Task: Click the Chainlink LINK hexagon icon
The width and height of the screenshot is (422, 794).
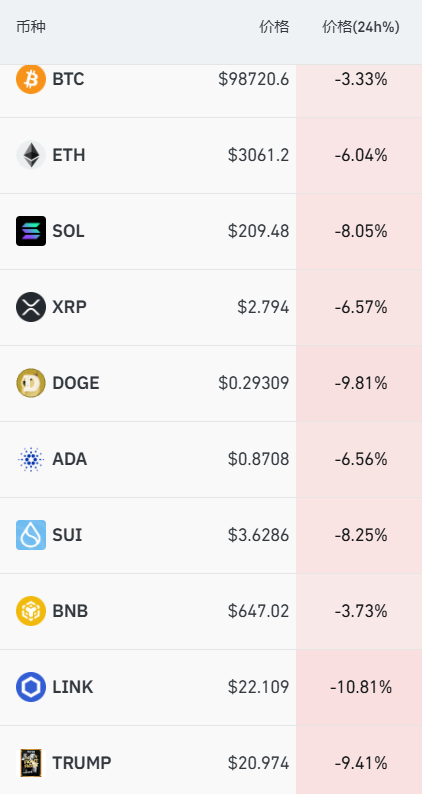Action: [x=31, y=687]
